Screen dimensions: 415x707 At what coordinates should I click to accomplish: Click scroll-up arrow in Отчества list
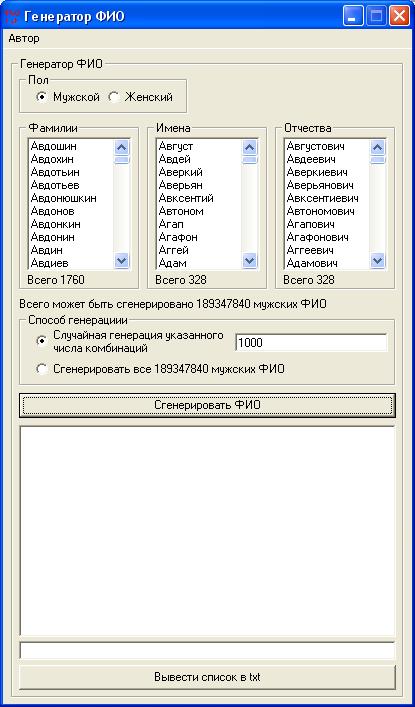[378, 147]
